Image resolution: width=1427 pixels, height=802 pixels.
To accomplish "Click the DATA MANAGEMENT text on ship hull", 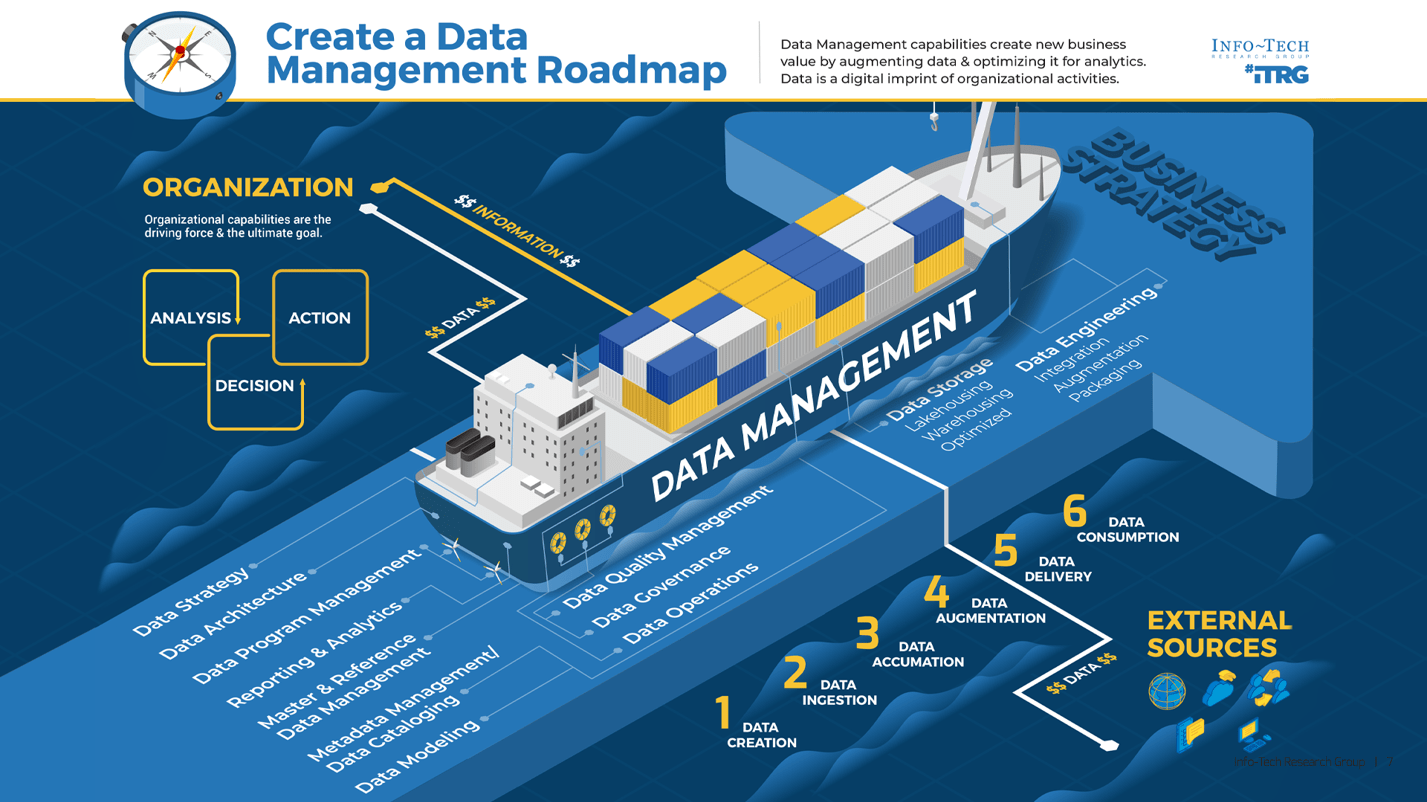I will [x=813, y=398].
